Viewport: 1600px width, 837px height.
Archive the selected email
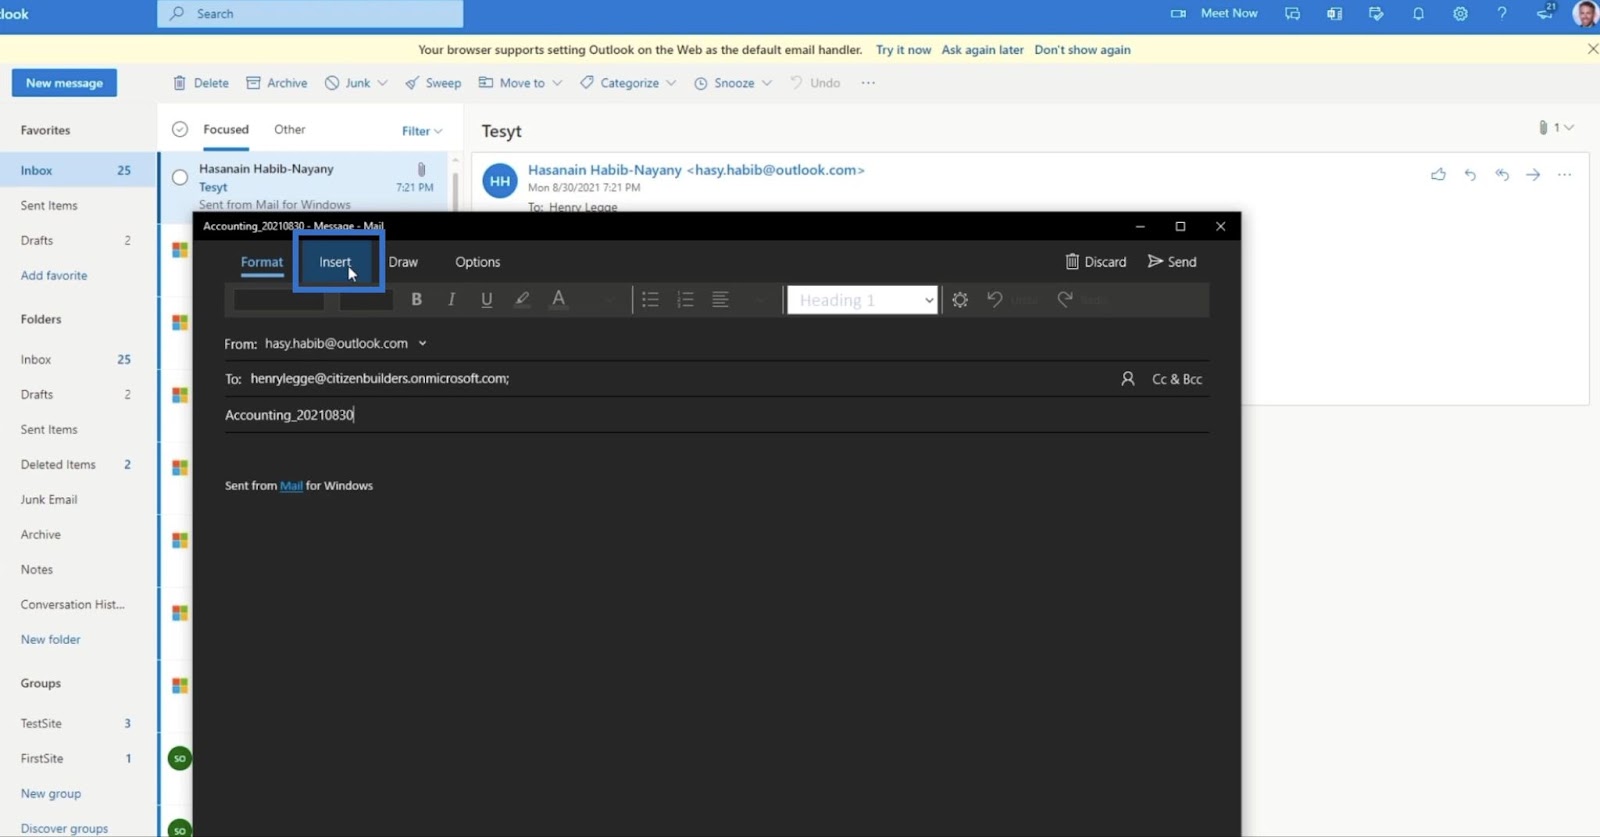(x=277, y=83)
